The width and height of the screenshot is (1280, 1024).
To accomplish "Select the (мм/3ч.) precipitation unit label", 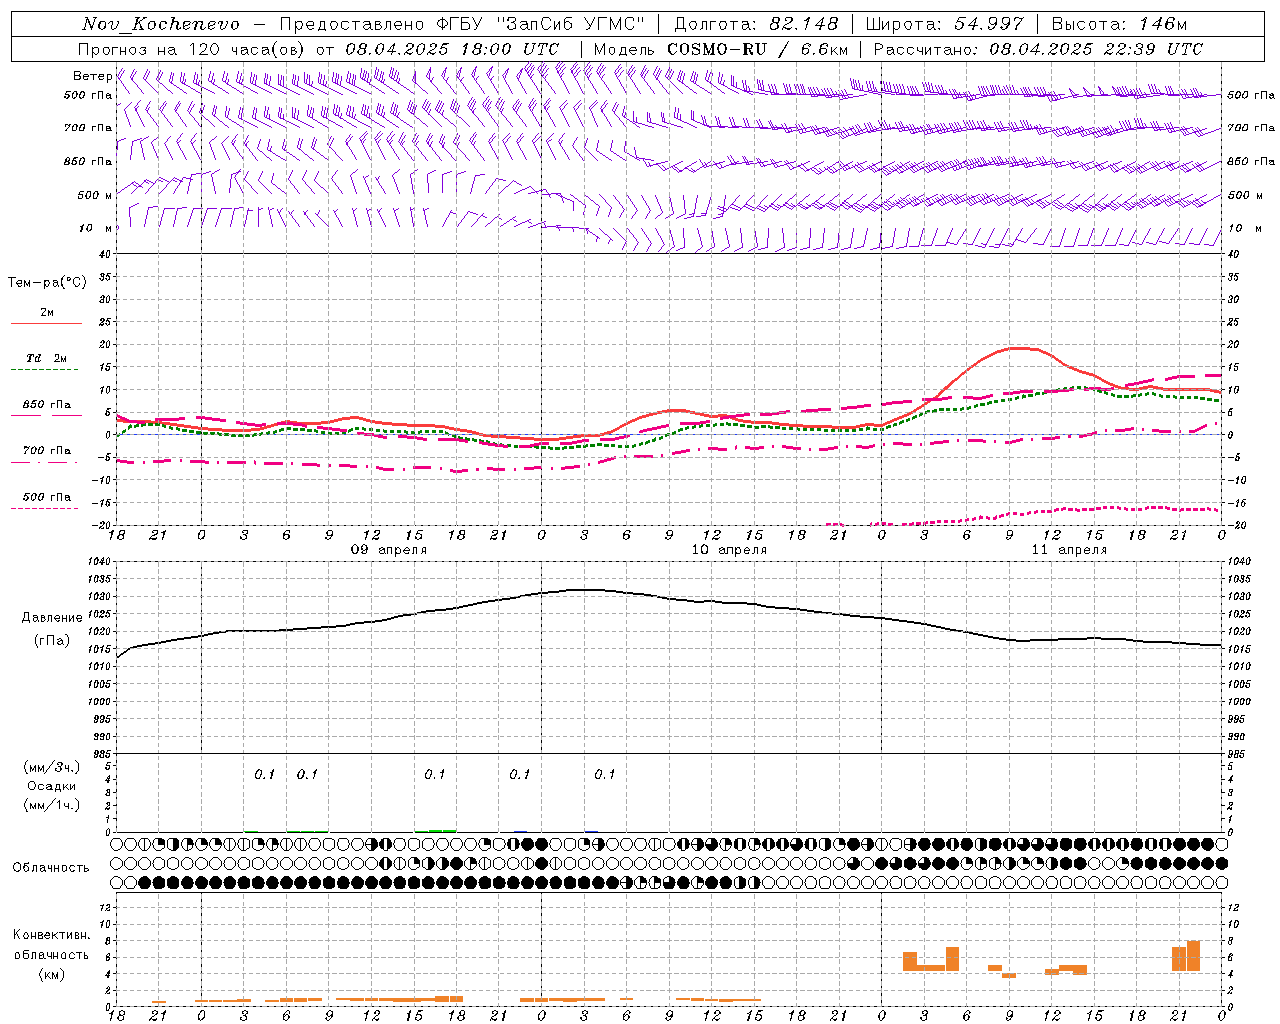I will 51,767.
